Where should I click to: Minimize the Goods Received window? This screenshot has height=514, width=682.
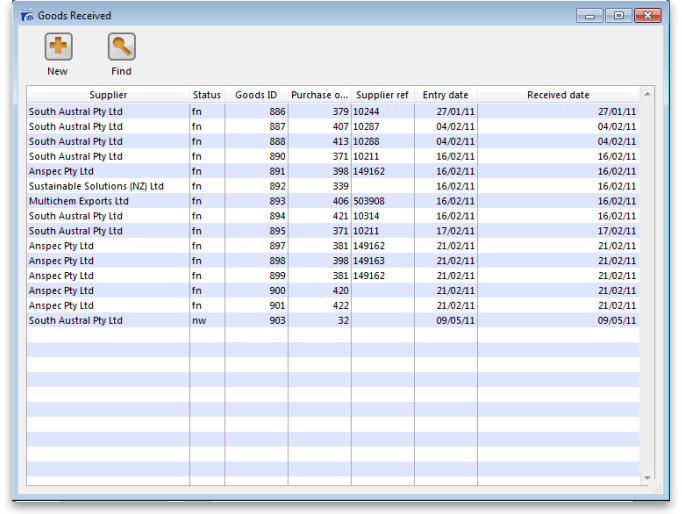pyautogui.click(x=591, y=16)
